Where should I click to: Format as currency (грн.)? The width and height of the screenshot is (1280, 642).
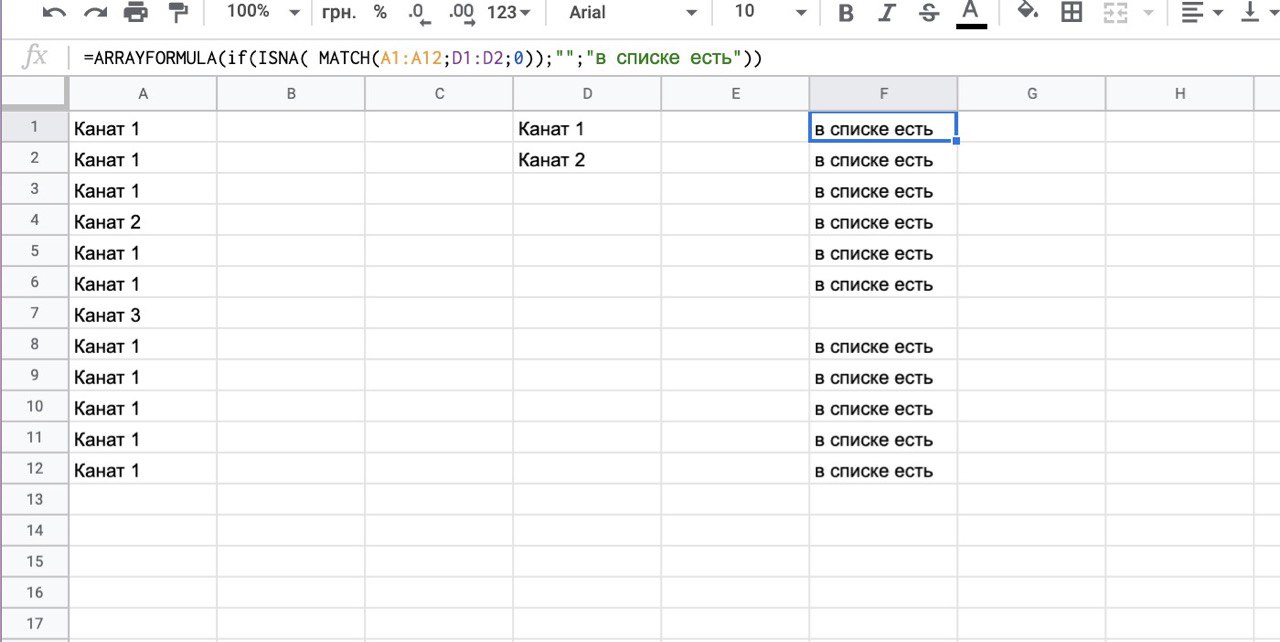click(x=339, y=13)
